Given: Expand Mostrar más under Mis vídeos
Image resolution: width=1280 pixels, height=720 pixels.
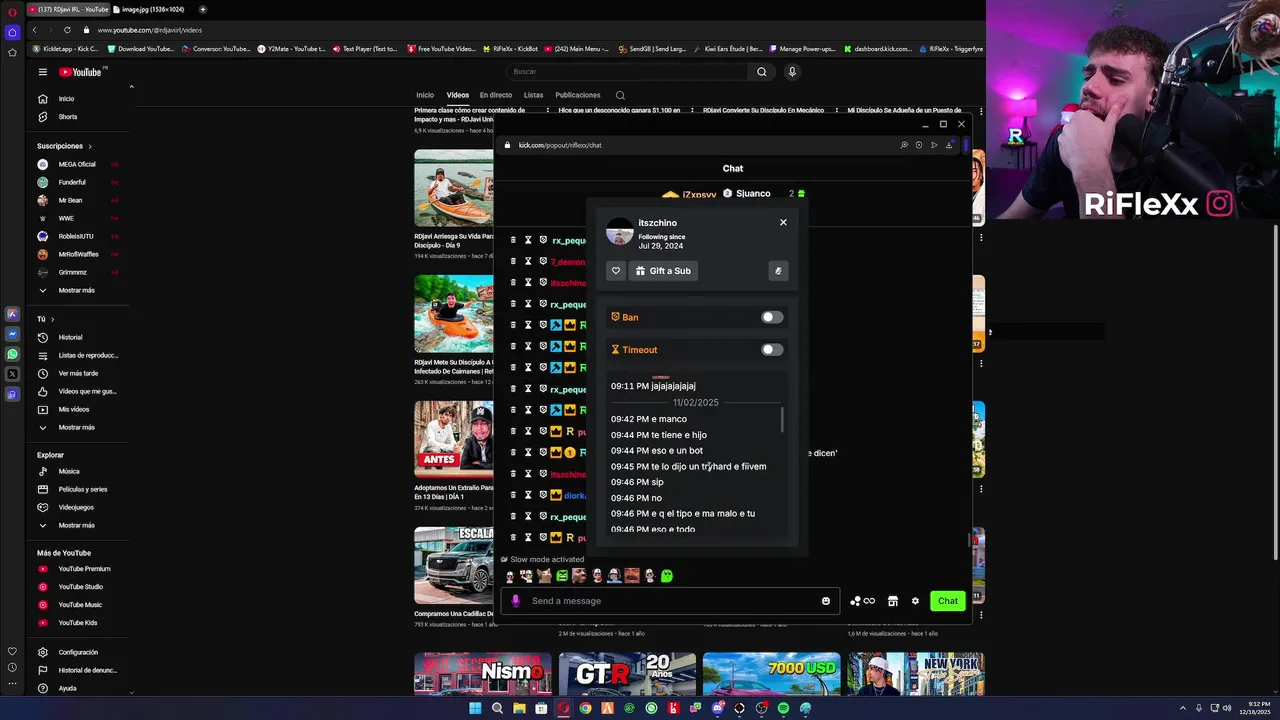Looking at the screenshot, I should [77, 427].
